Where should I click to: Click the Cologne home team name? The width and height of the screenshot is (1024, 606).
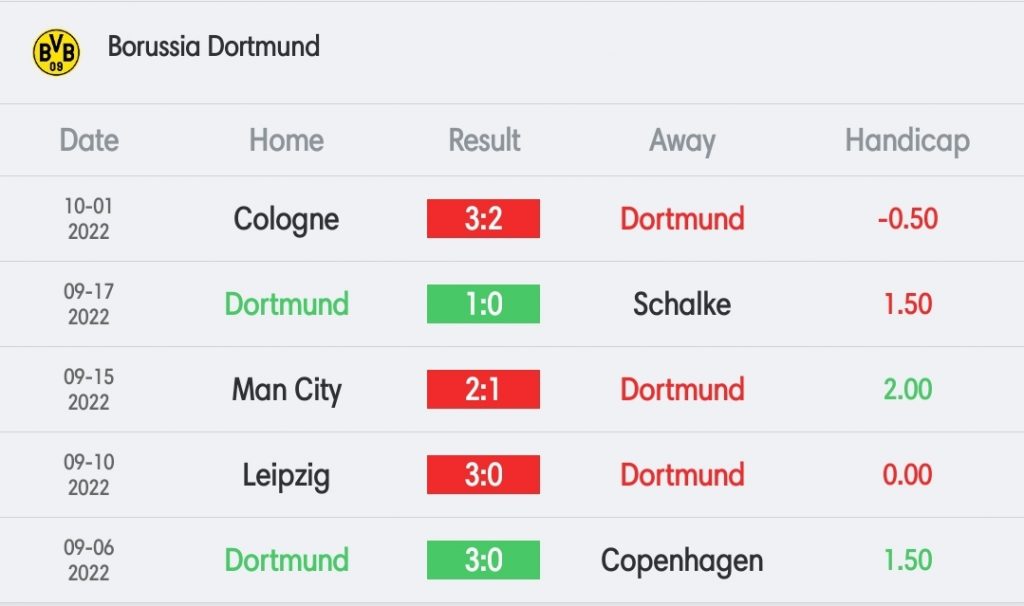click(x=286, y=220)
